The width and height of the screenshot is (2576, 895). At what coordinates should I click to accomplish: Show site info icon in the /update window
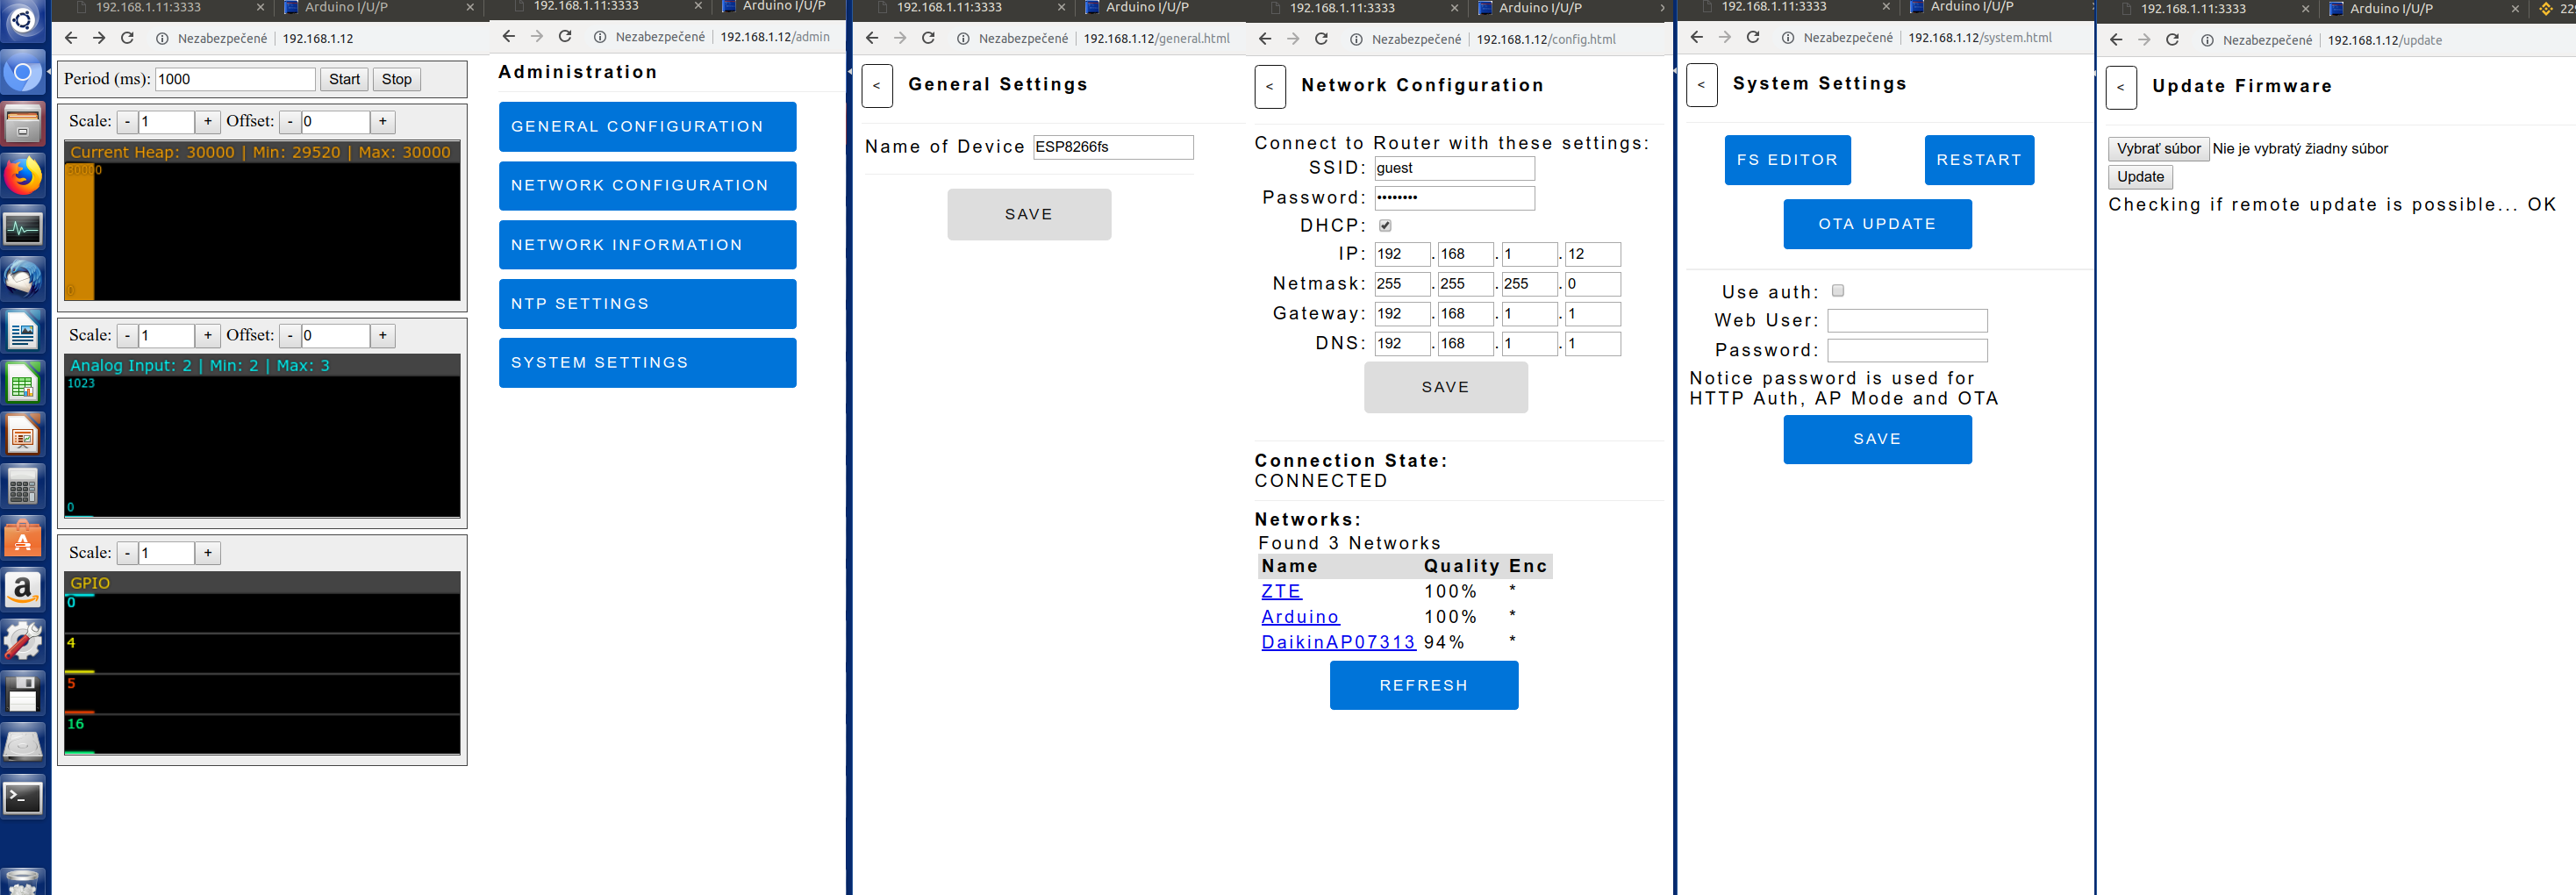point(2207,41)
